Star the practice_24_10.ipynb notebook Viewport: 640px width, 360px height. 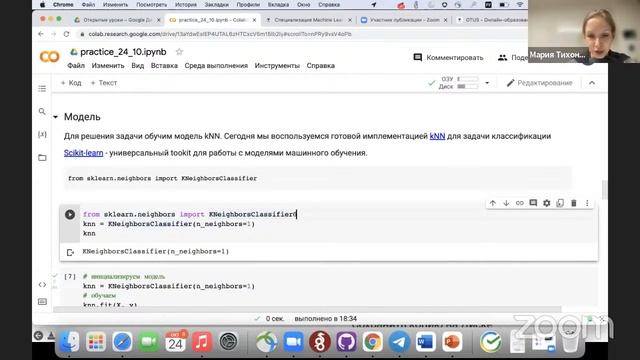pyautogui.click(x=179, y=52)
